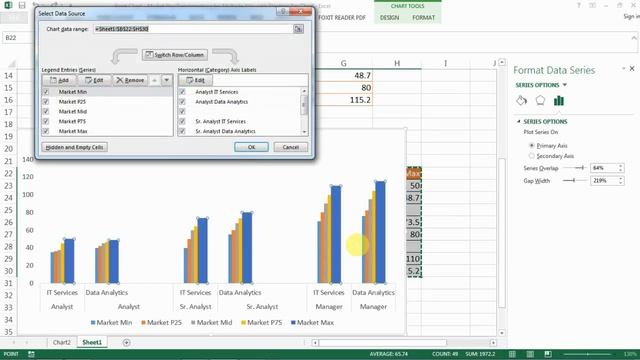Screen dimensions: 640x360
Task: Increase Gap Width spinner value
Action: tap(620, 178)
